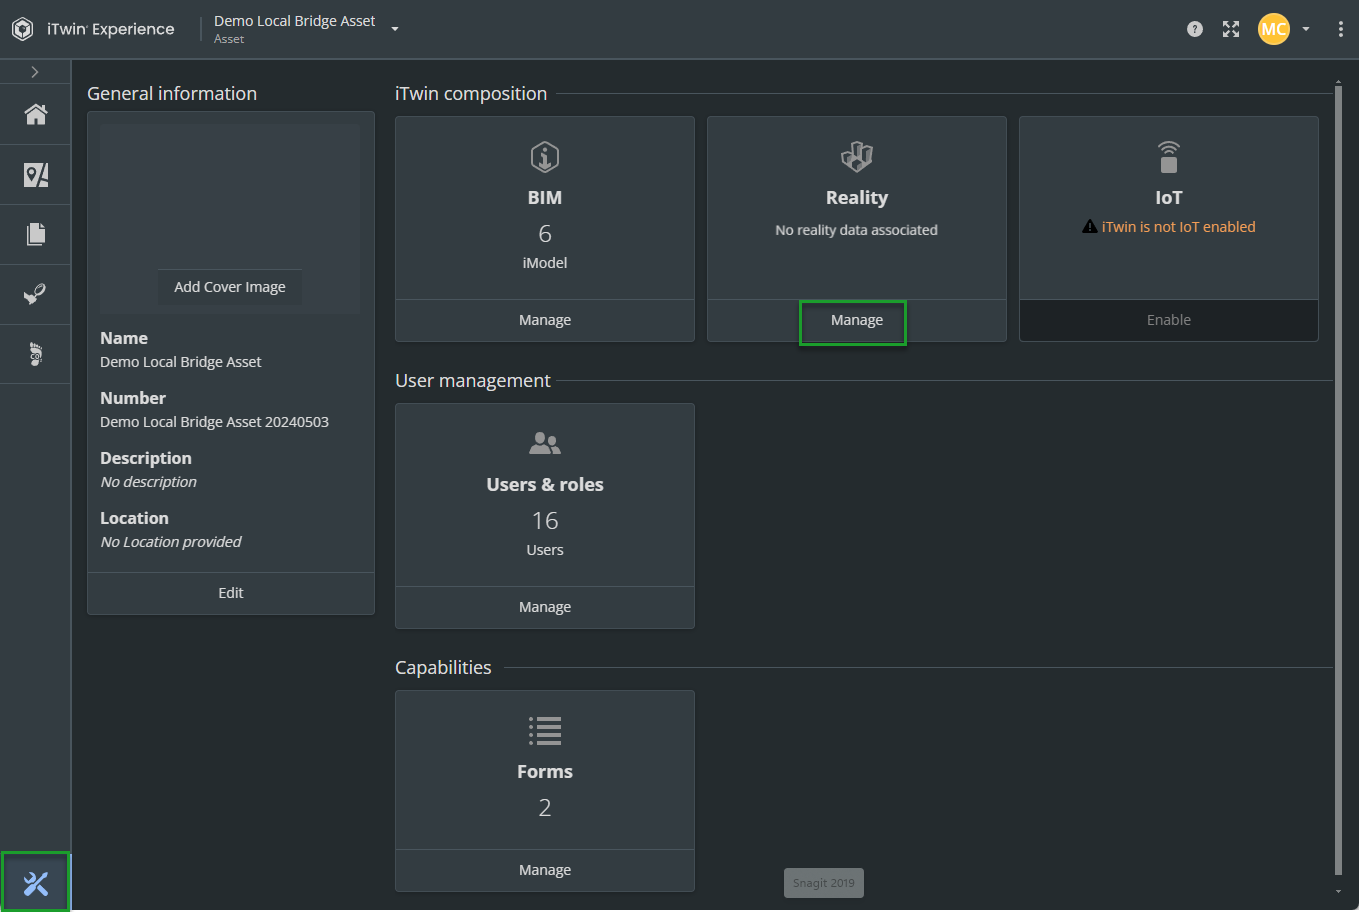Click the "6" iModel count on BIM card
The width and height of the screenshot is (1359, 912).
[545, 234]
